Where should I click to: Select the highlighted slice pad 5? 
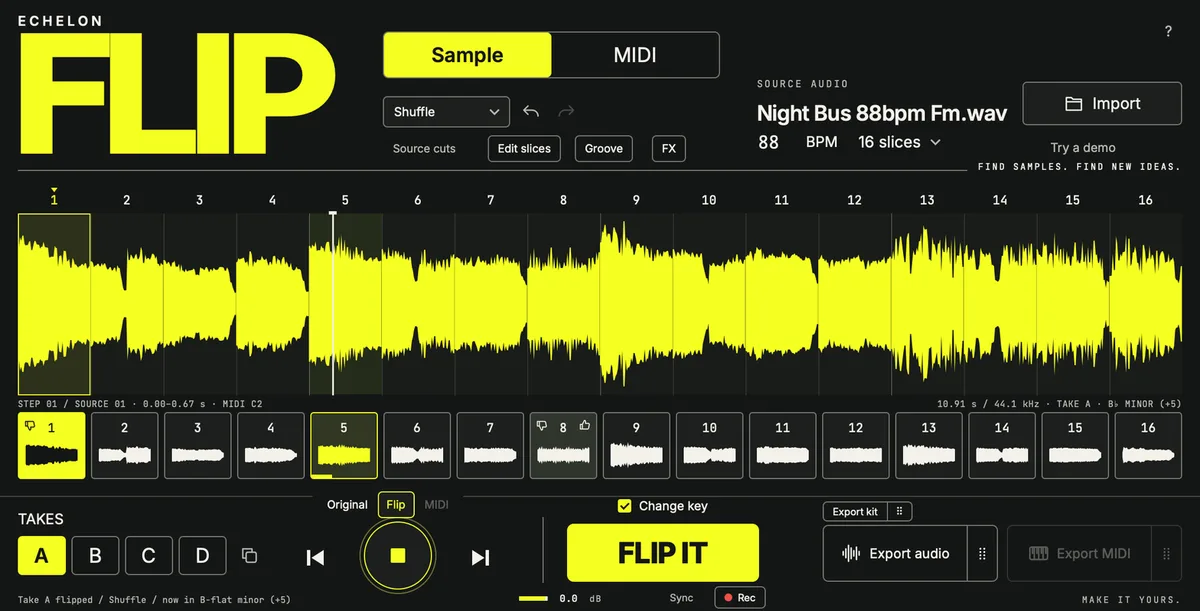click(344, 445)
